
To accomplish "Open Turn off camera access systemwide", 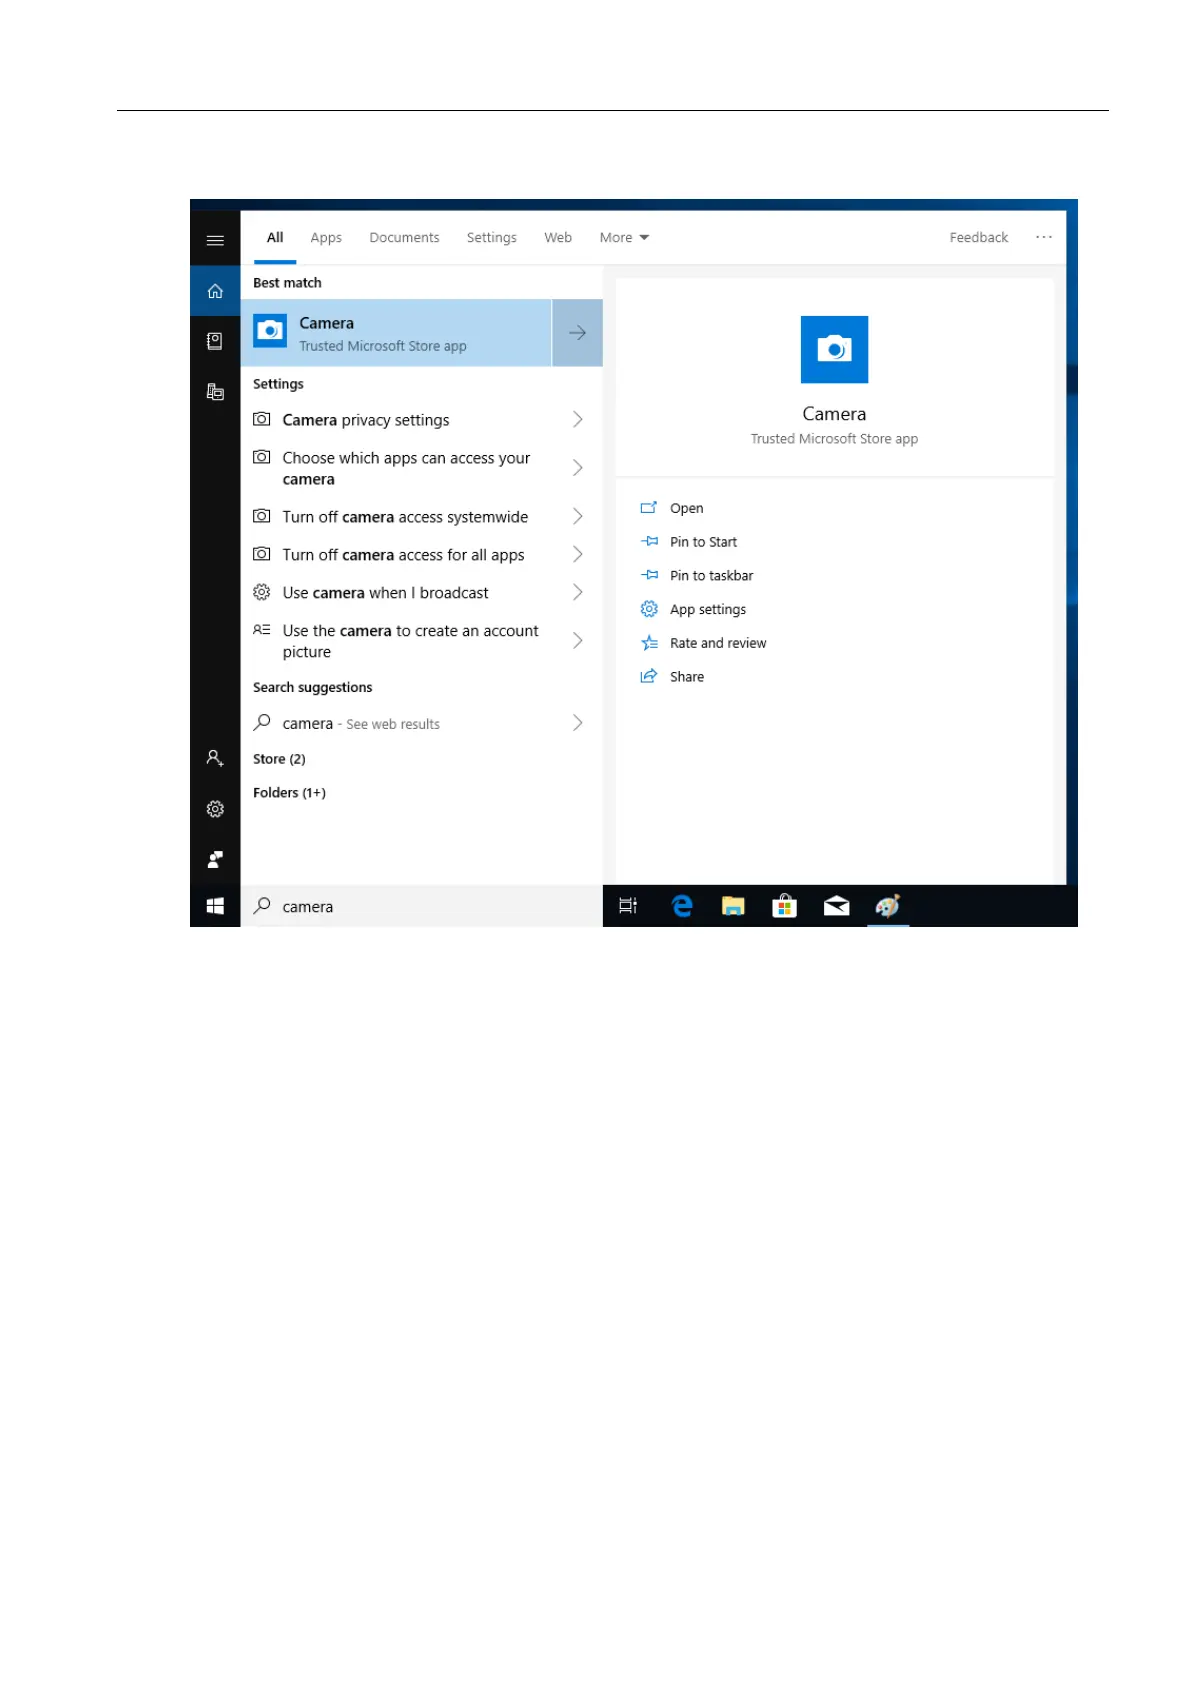I will pos(422,517).
